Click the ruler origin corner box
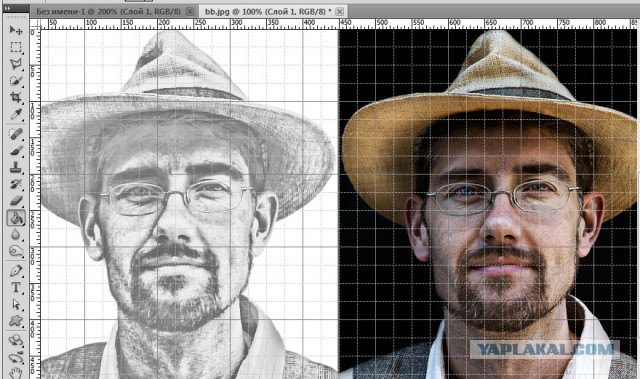The height and width of the screenshot is (379, 640). [35, 24]
